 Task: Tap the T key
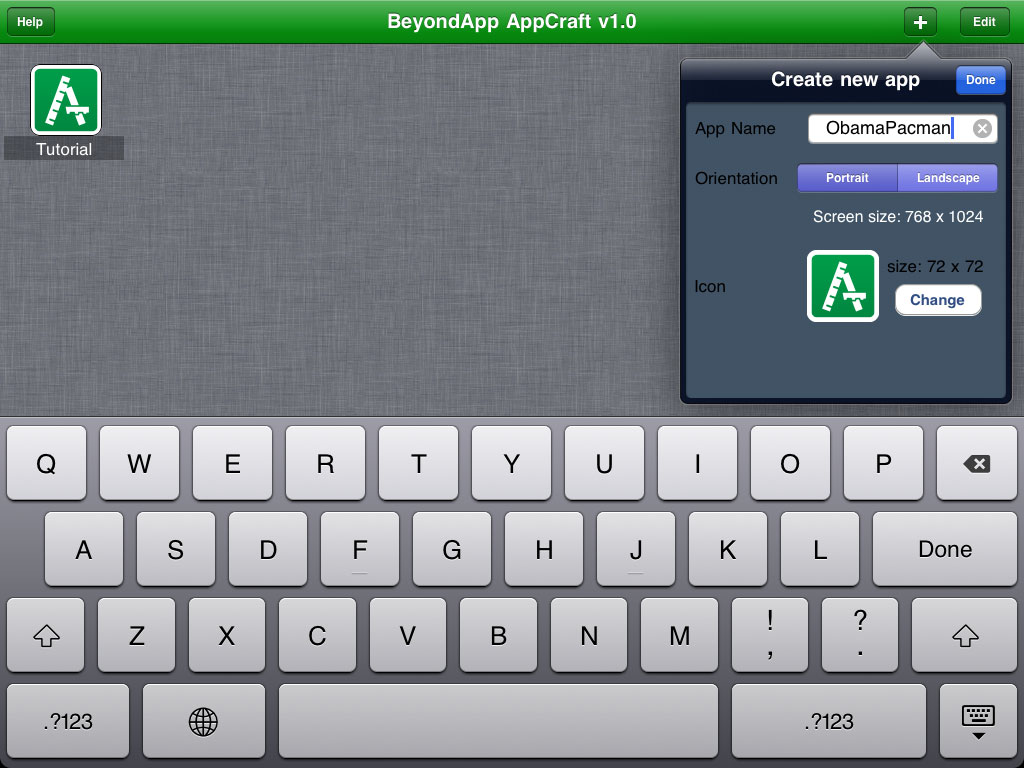(x=419, y=464)
